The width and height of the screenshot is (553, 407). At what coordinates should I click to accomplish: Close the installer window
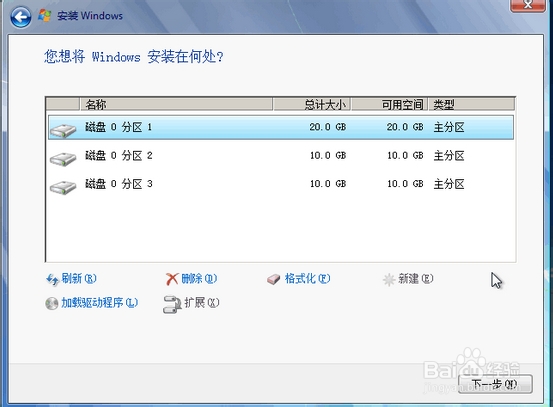pos(528,5)
